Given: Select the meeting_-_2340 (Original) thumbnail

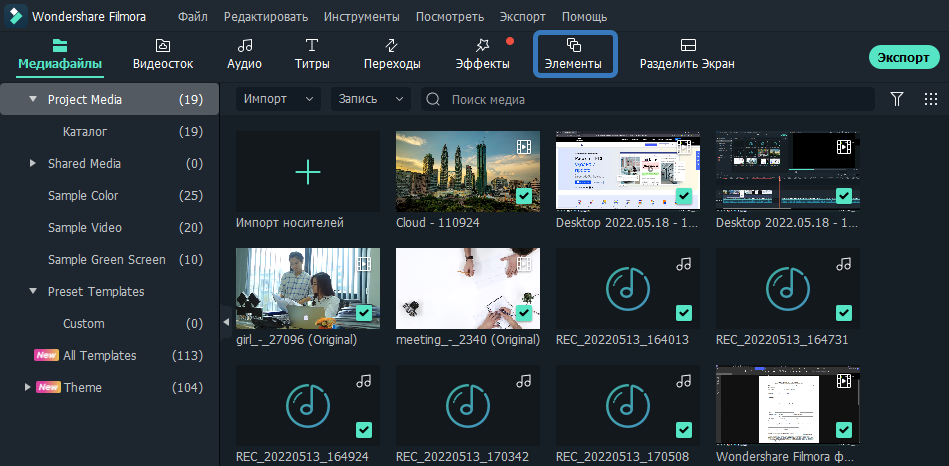Looking at the screenshot, I should [468, 288].
